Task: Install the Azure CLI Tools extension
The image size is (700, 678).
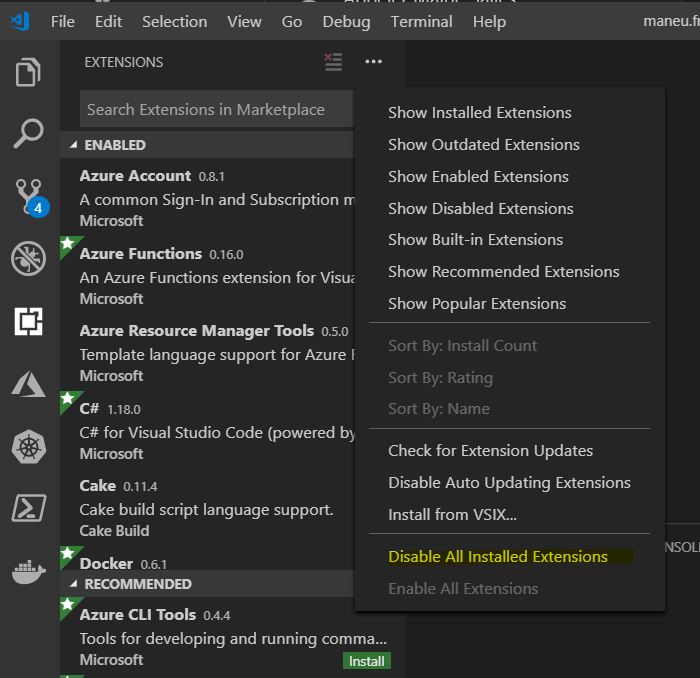Action: click(367, 661)
